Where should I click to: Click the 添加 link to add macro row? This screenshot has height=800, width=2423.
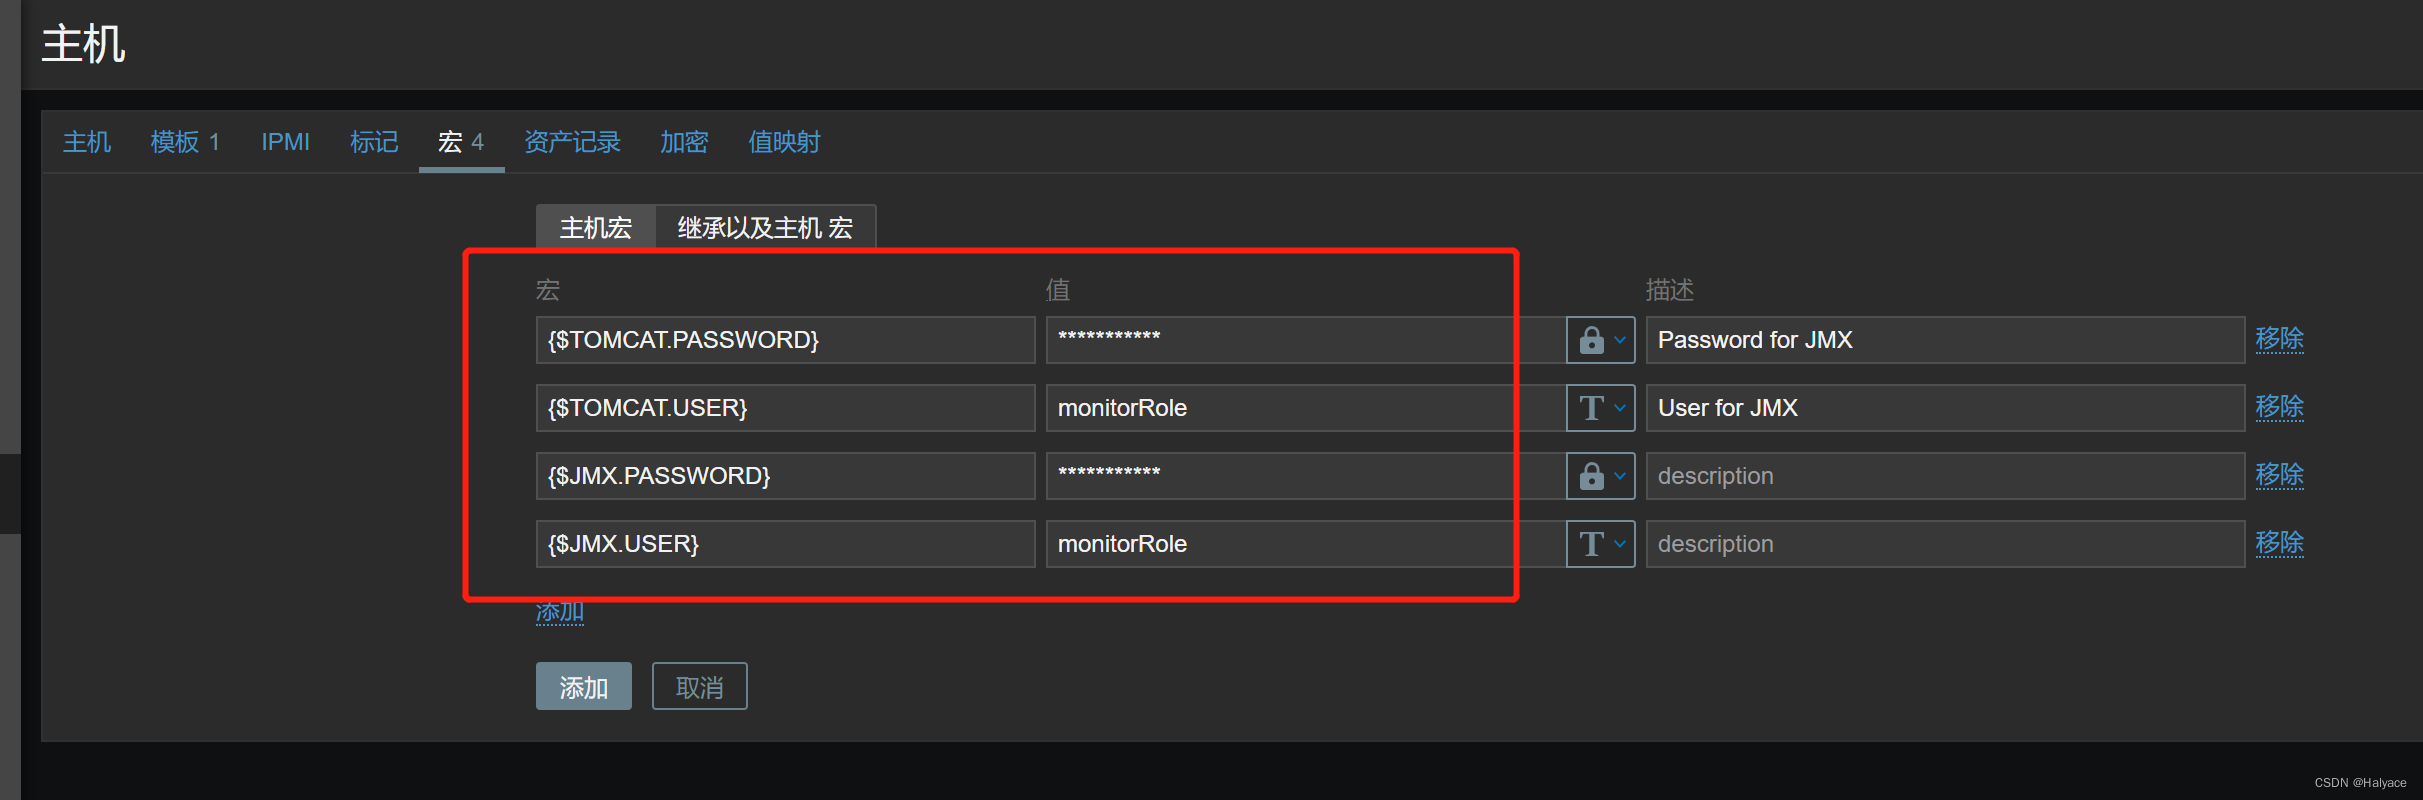tap(560, 612)
